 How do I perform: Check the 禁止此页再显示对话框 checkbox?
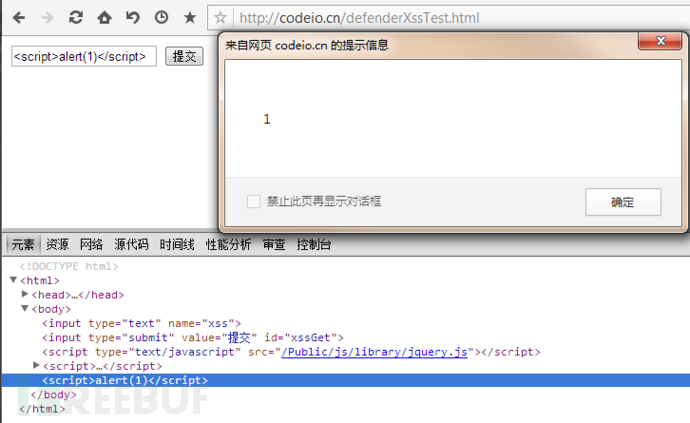click(253, 202)
